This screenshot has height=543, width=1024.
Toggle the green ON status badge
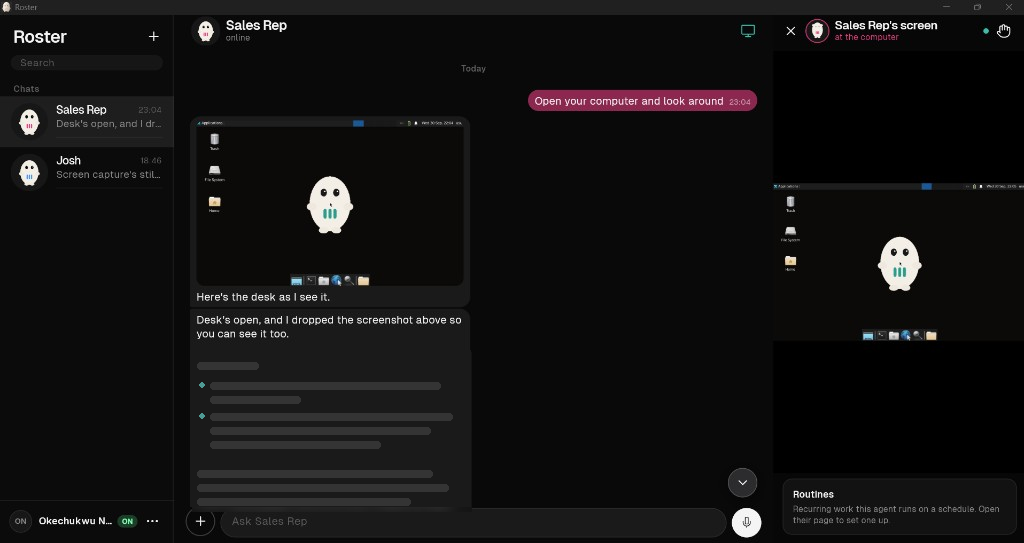(127, 521)
